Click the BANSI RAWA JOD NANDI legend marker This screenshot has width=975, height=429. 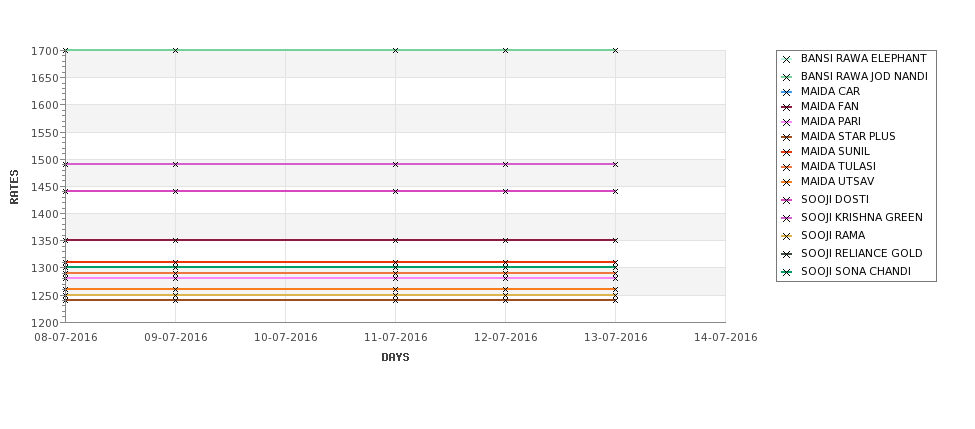pos(787,77)
